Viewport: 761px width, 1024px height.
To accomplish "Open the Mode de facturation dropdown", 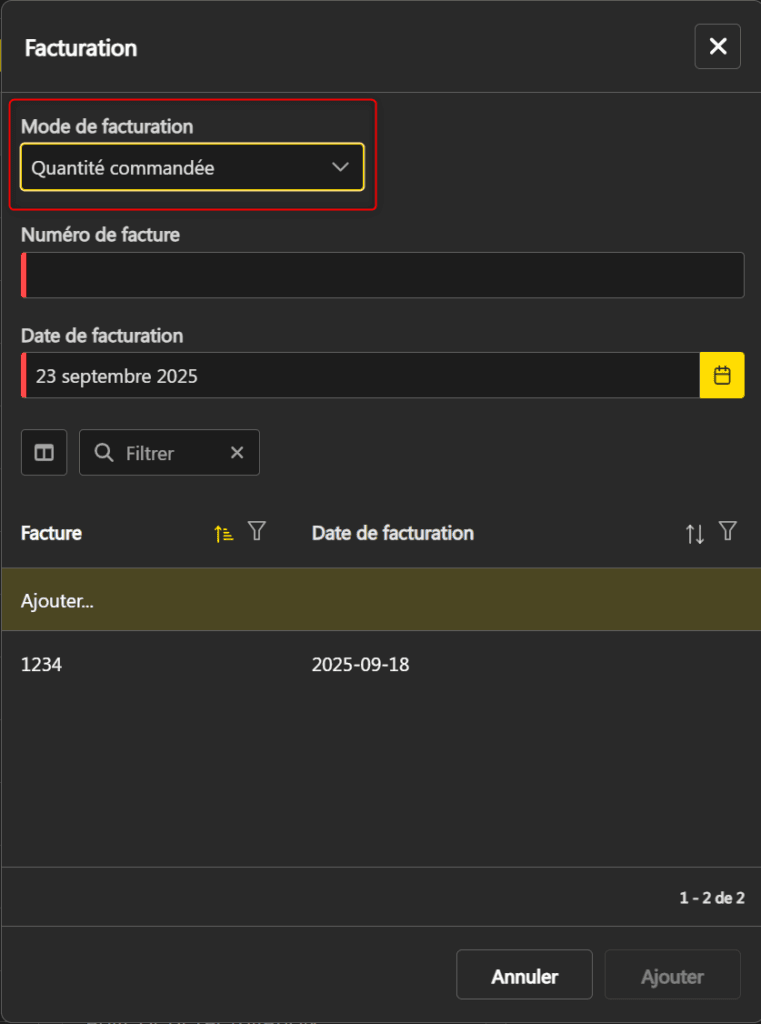I will pyautogui.click(x=192, y=168).
